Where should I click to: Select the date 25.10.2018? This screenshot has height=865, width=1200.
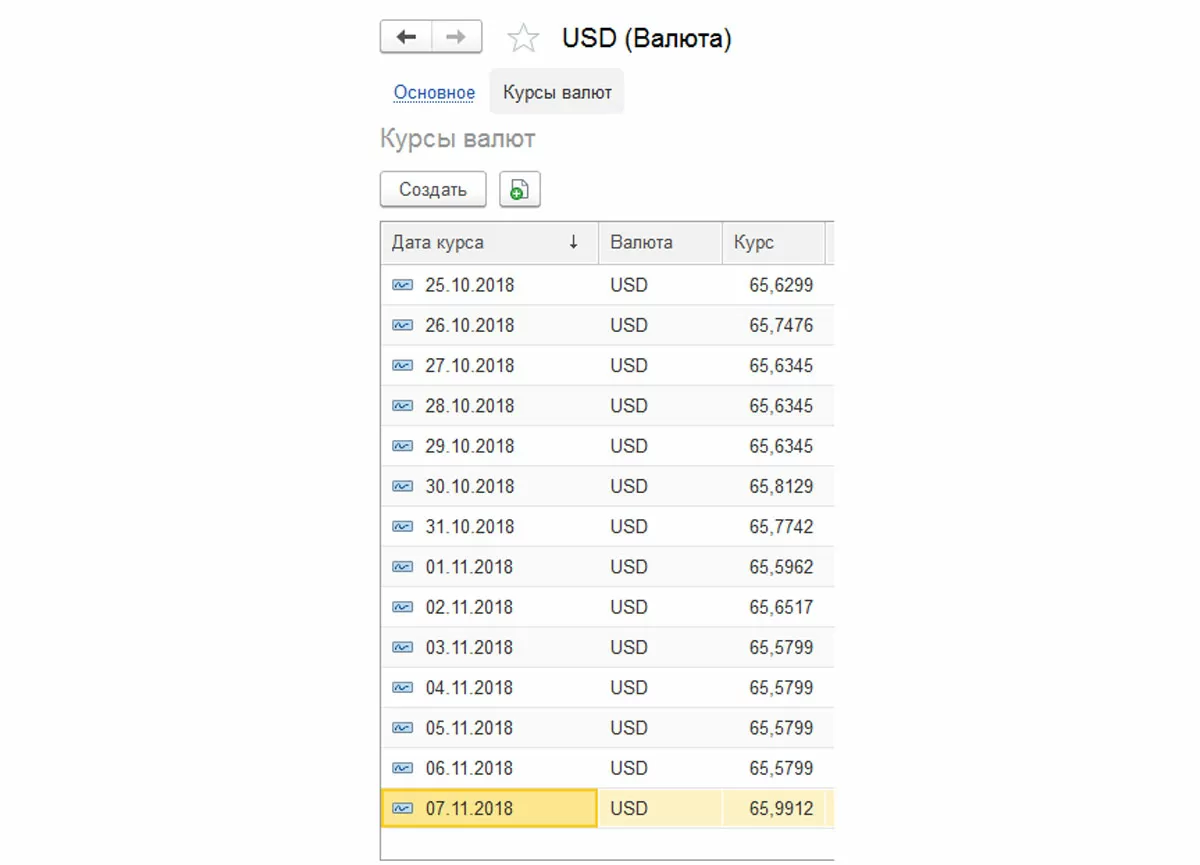tap(470, 285)
